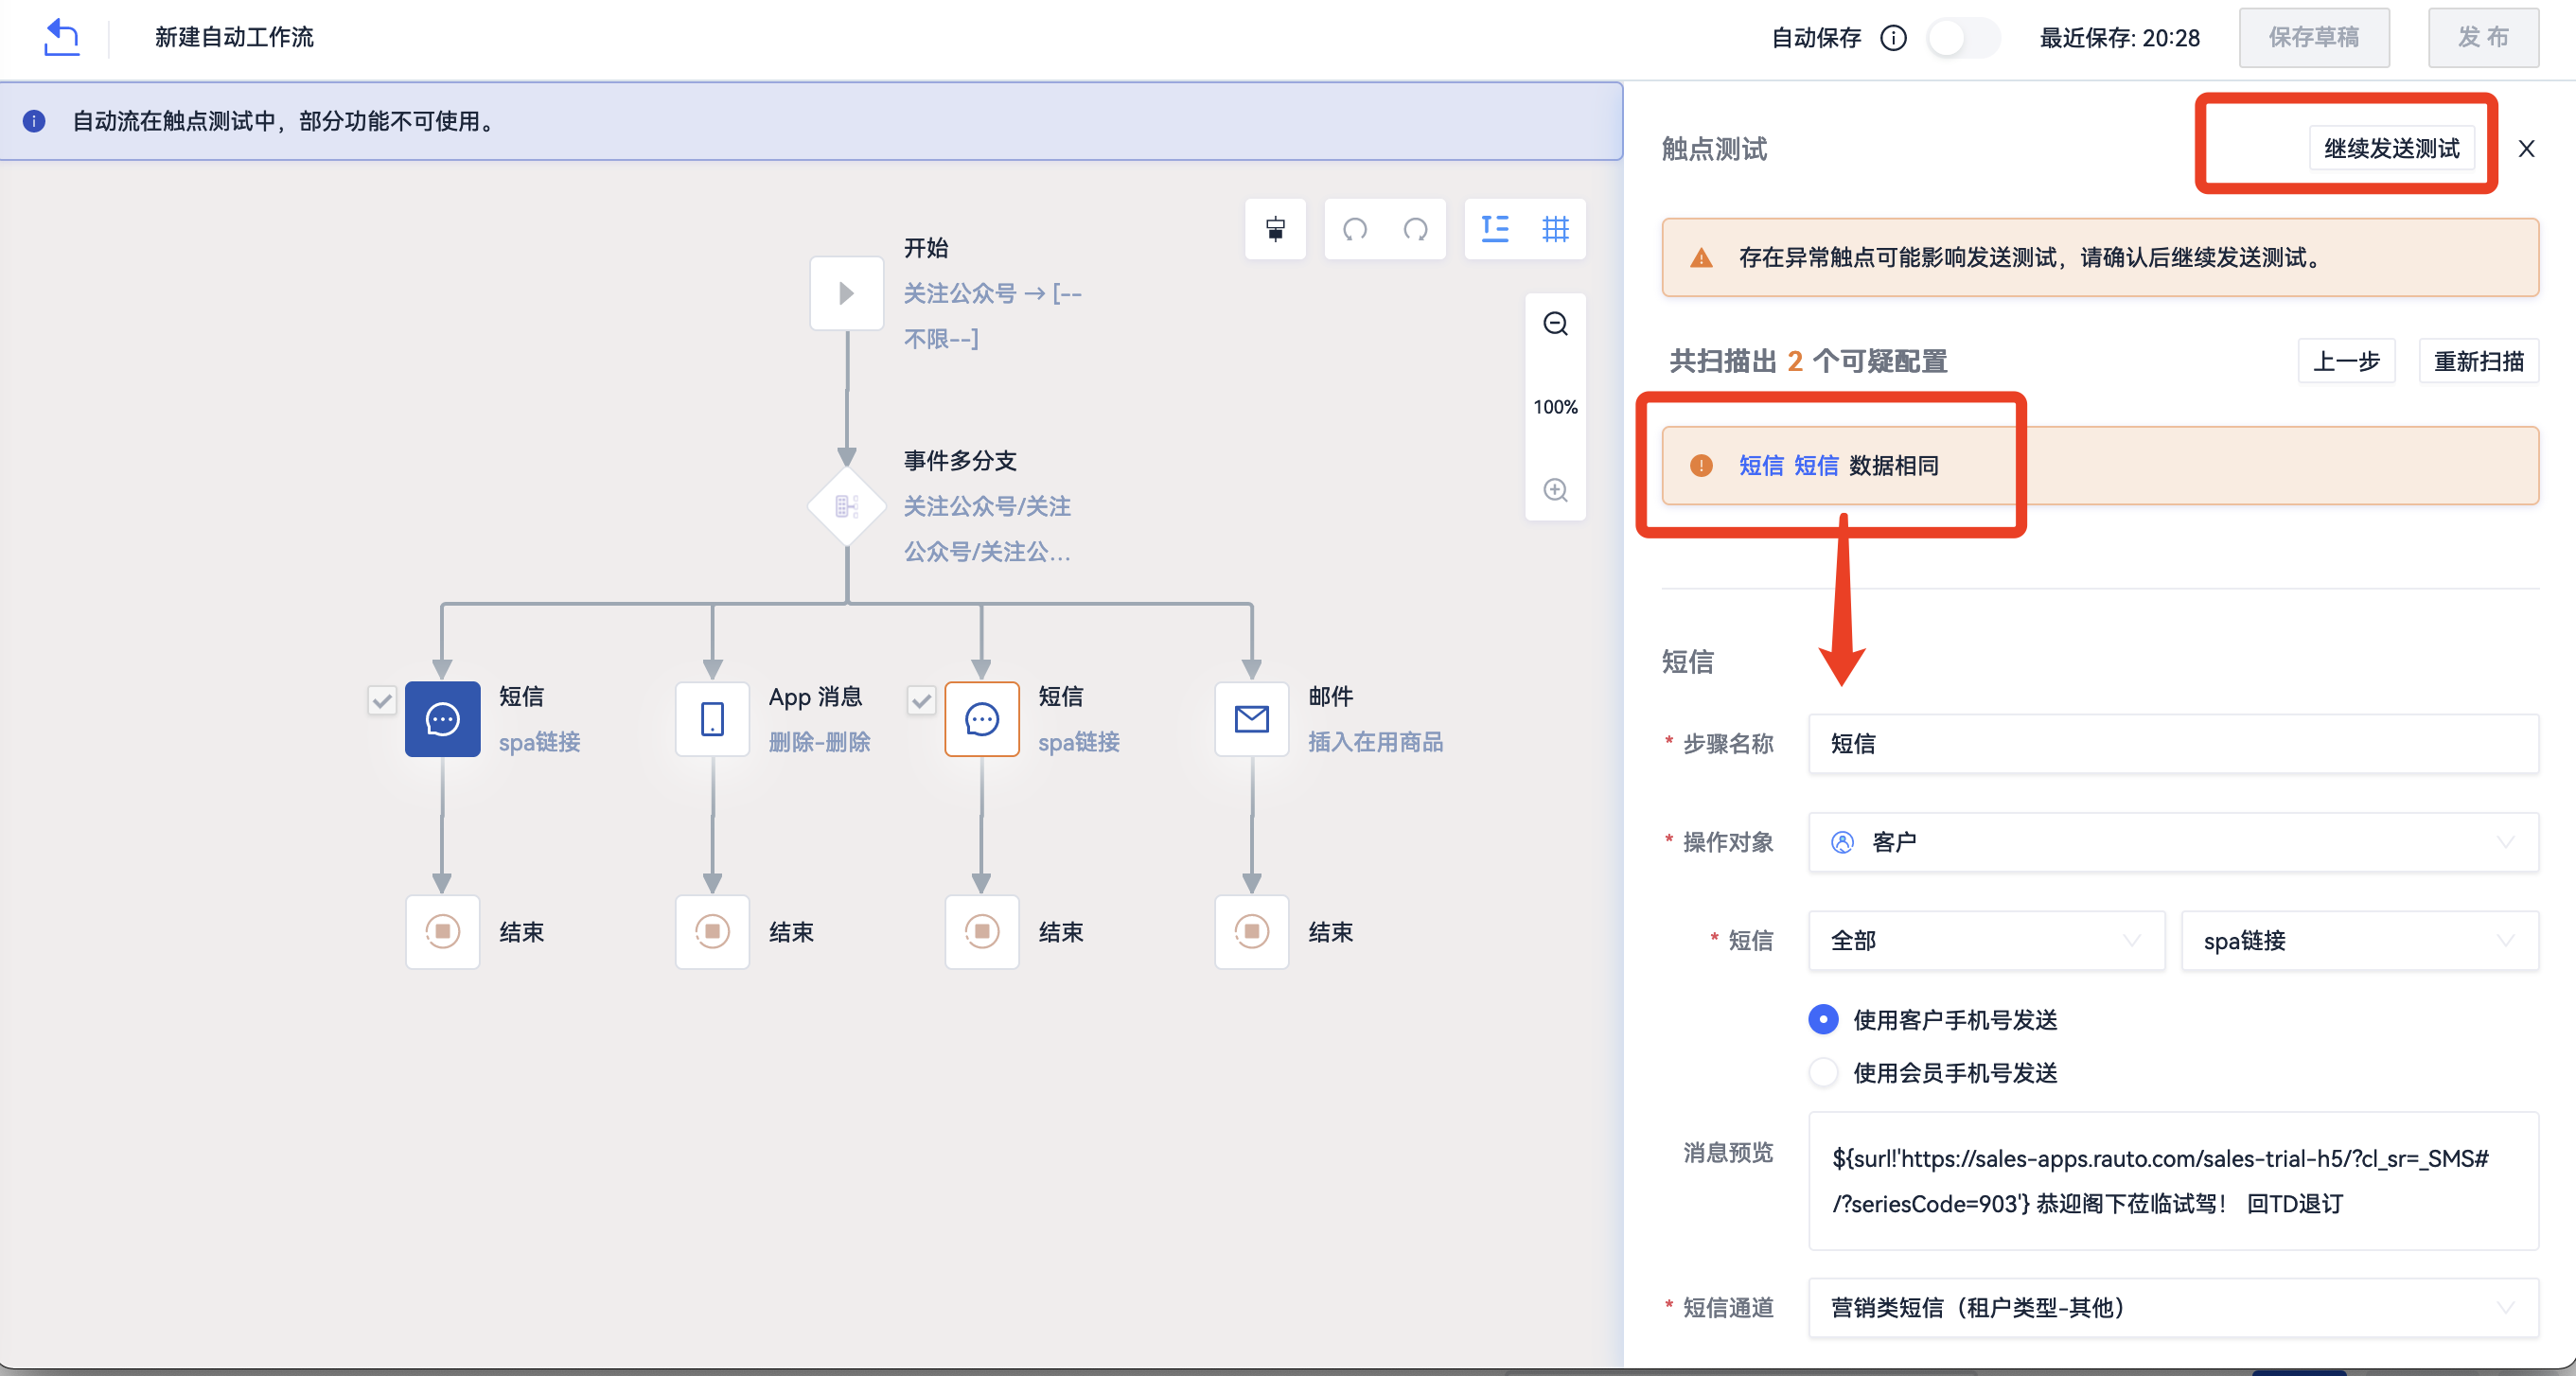Toggle checkbox beside the blue 短信 node
This screenshot has height=1376, width=2576.
coord(382,701)
